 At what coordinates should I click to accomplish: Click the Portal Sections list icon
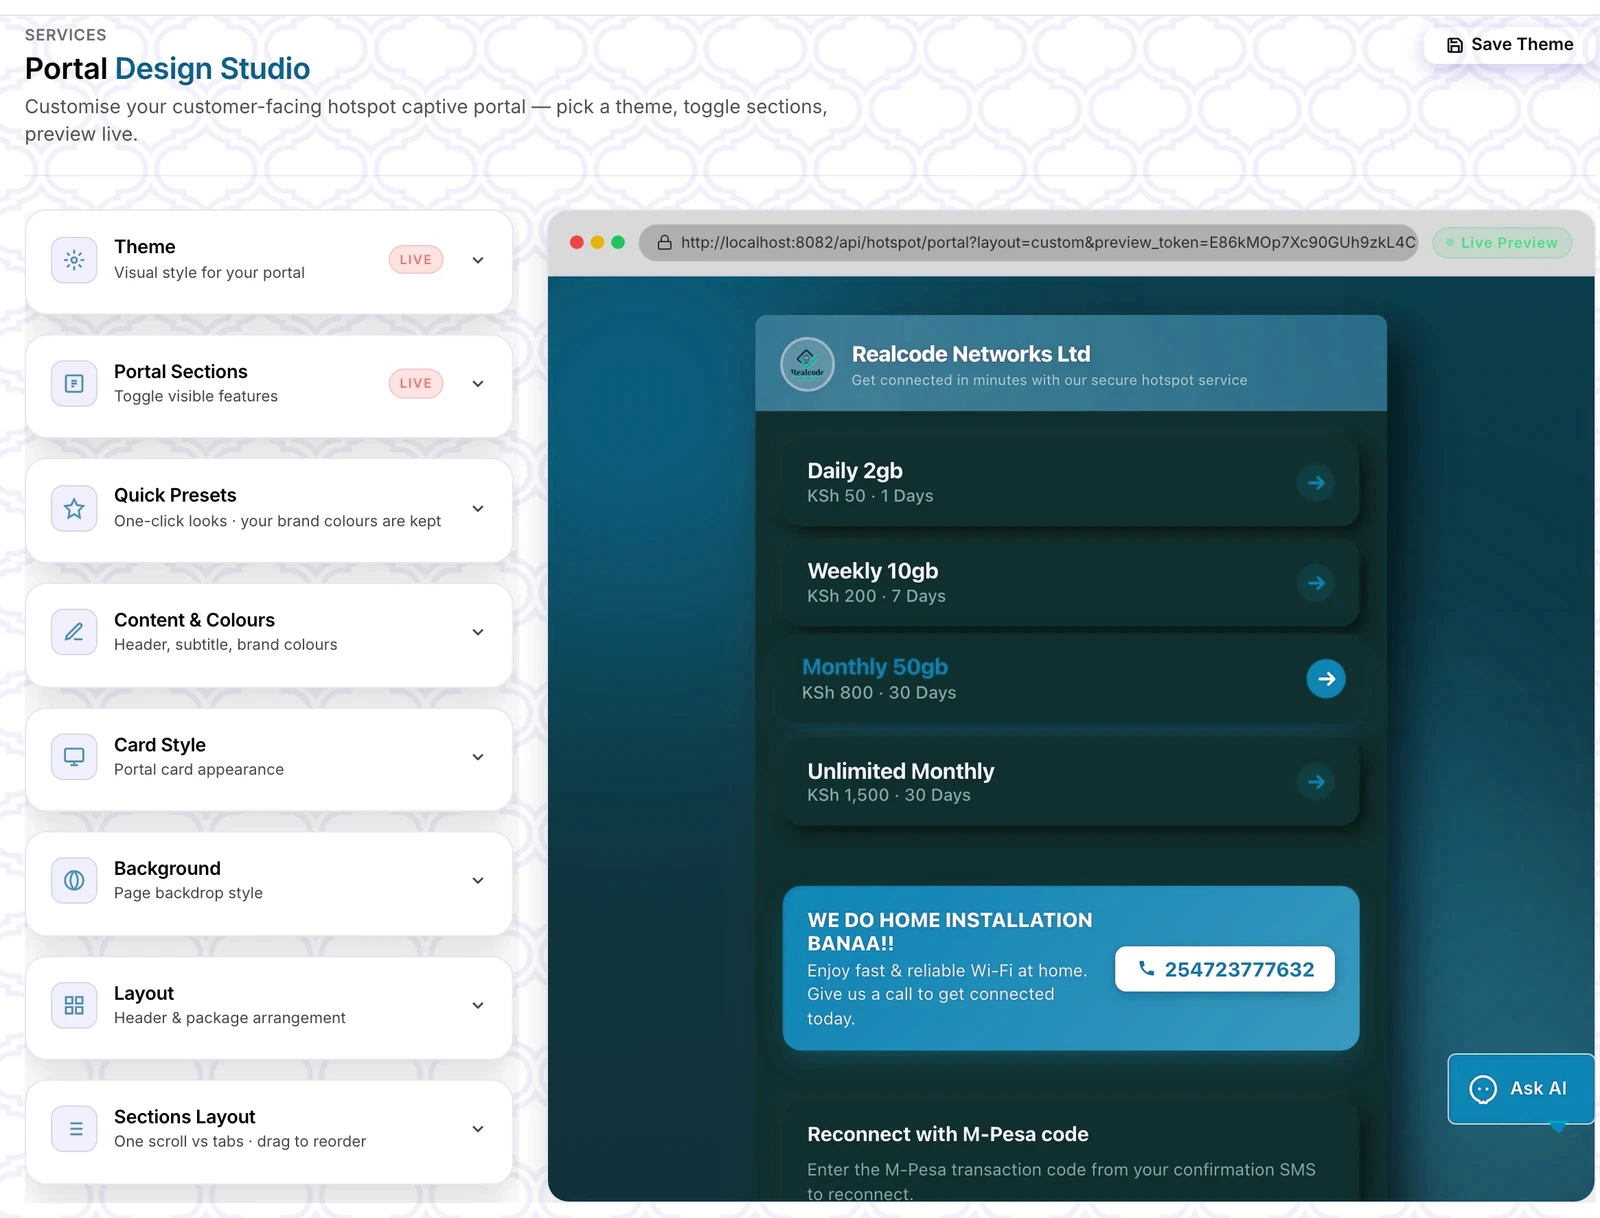coord(74,384)
